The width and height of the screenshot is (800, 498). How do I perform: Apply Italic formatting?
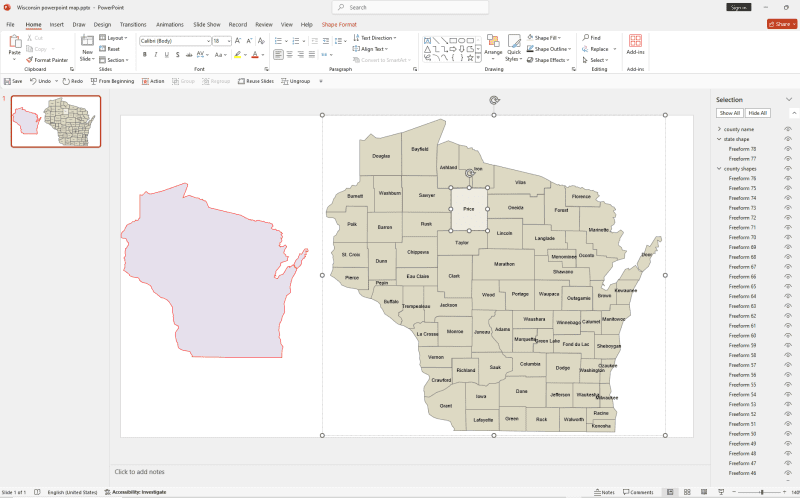tap(156, 55)
